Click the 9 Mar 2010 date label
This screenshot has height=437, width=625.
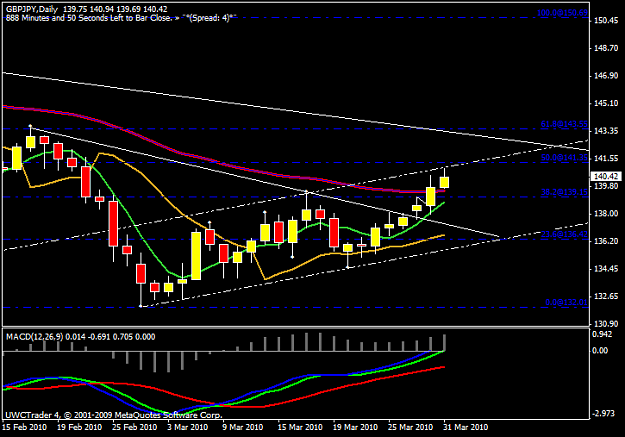click(x=242, y=427)
